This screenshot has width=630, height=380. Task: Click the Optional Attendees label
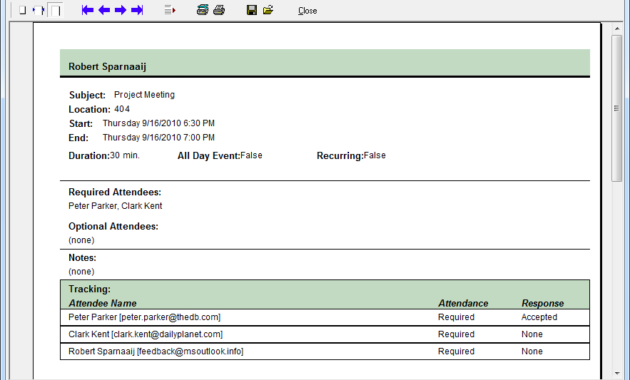pyautogui.click(x=113, y=227)
